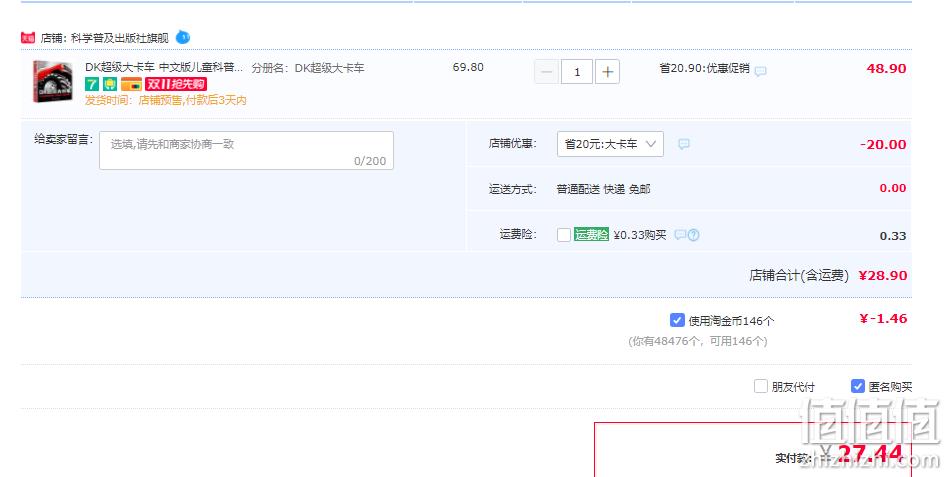
Task: Click the 省20.90:优惠促销 promotion text
Action: [x=704, y=68]
